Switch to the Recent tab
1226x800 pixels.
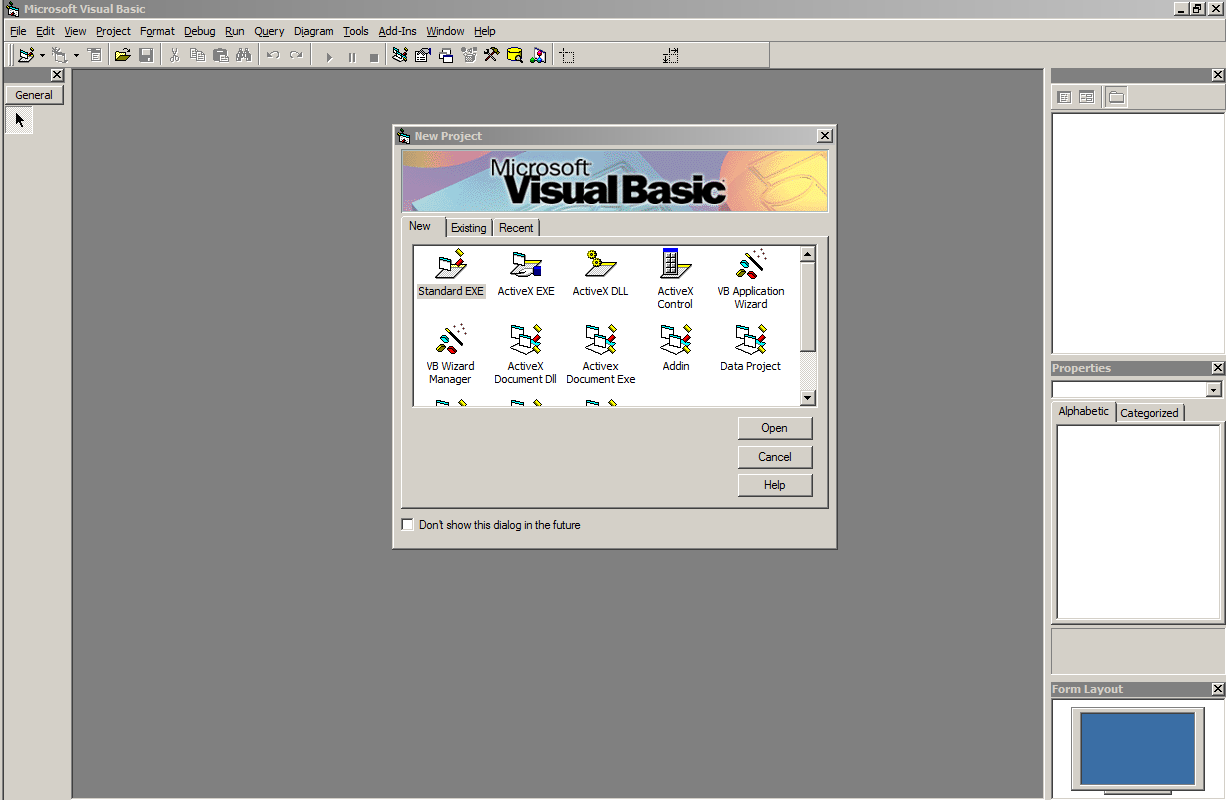click(516, 228)
